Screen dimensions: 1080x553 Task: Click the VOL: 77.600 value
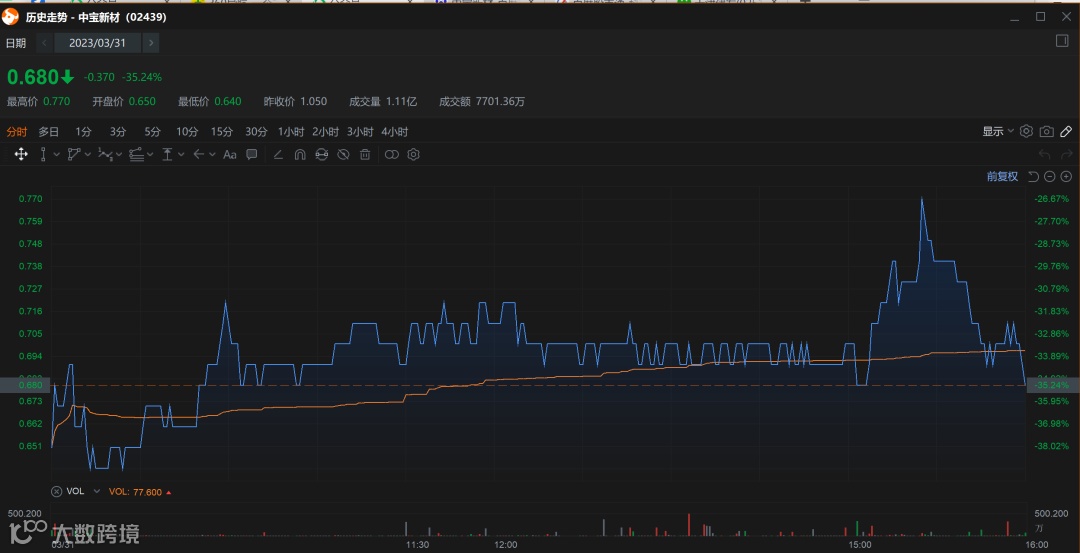[x=136, y=492]
